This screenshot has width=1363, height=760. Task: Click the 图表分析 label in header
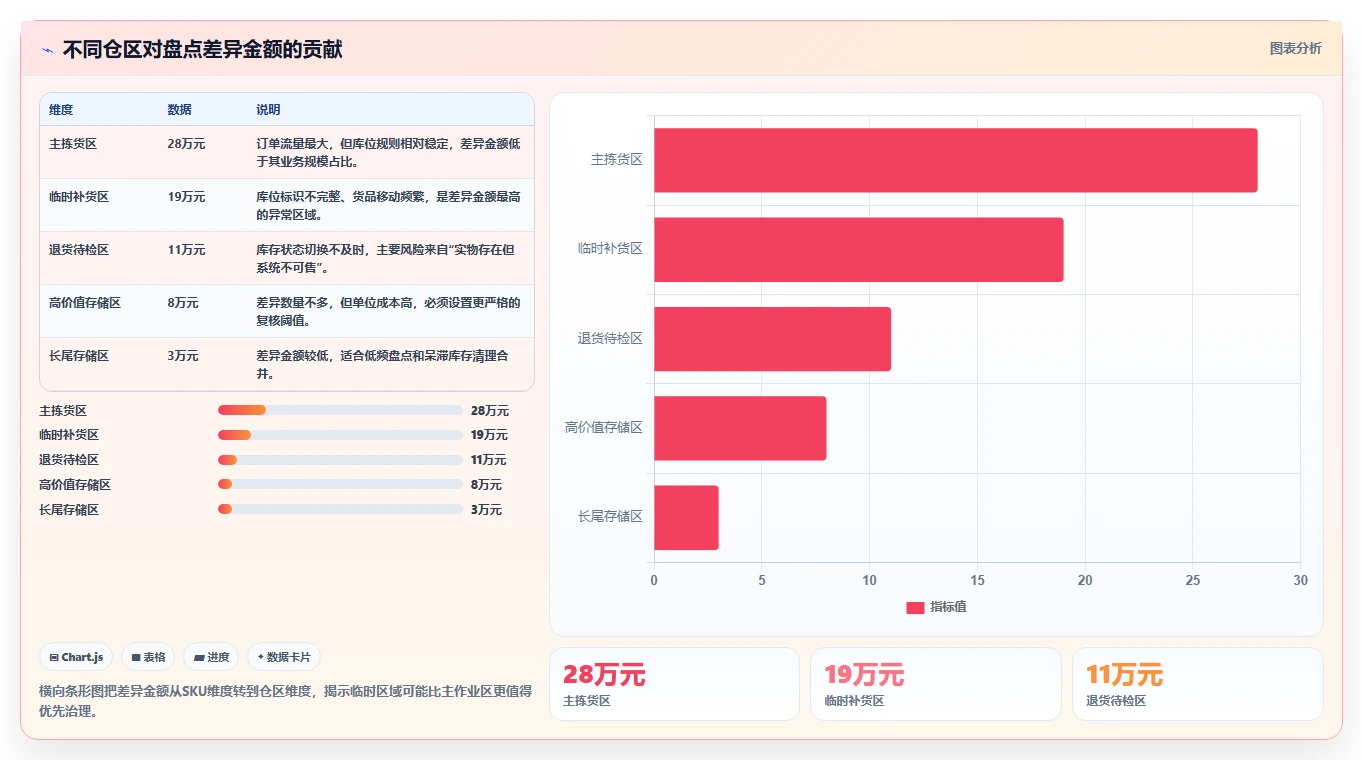pyautogui.click(x=1295, y=48)
